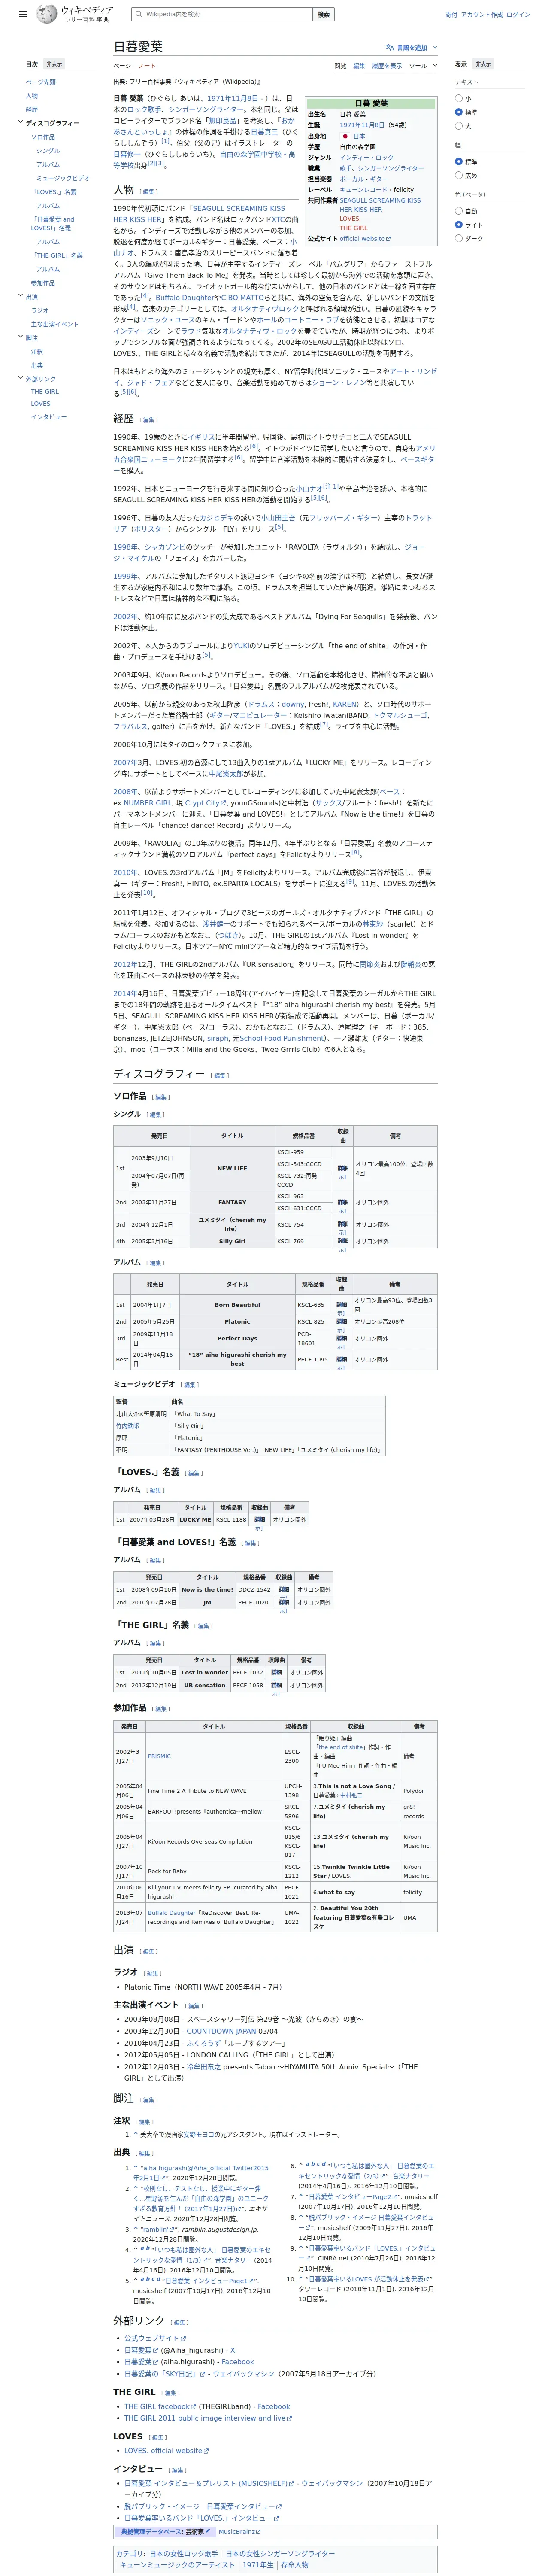
Task: Open インディー・ロック genre link in infobox
Action: pyautogui.click(x=367, y=158)
